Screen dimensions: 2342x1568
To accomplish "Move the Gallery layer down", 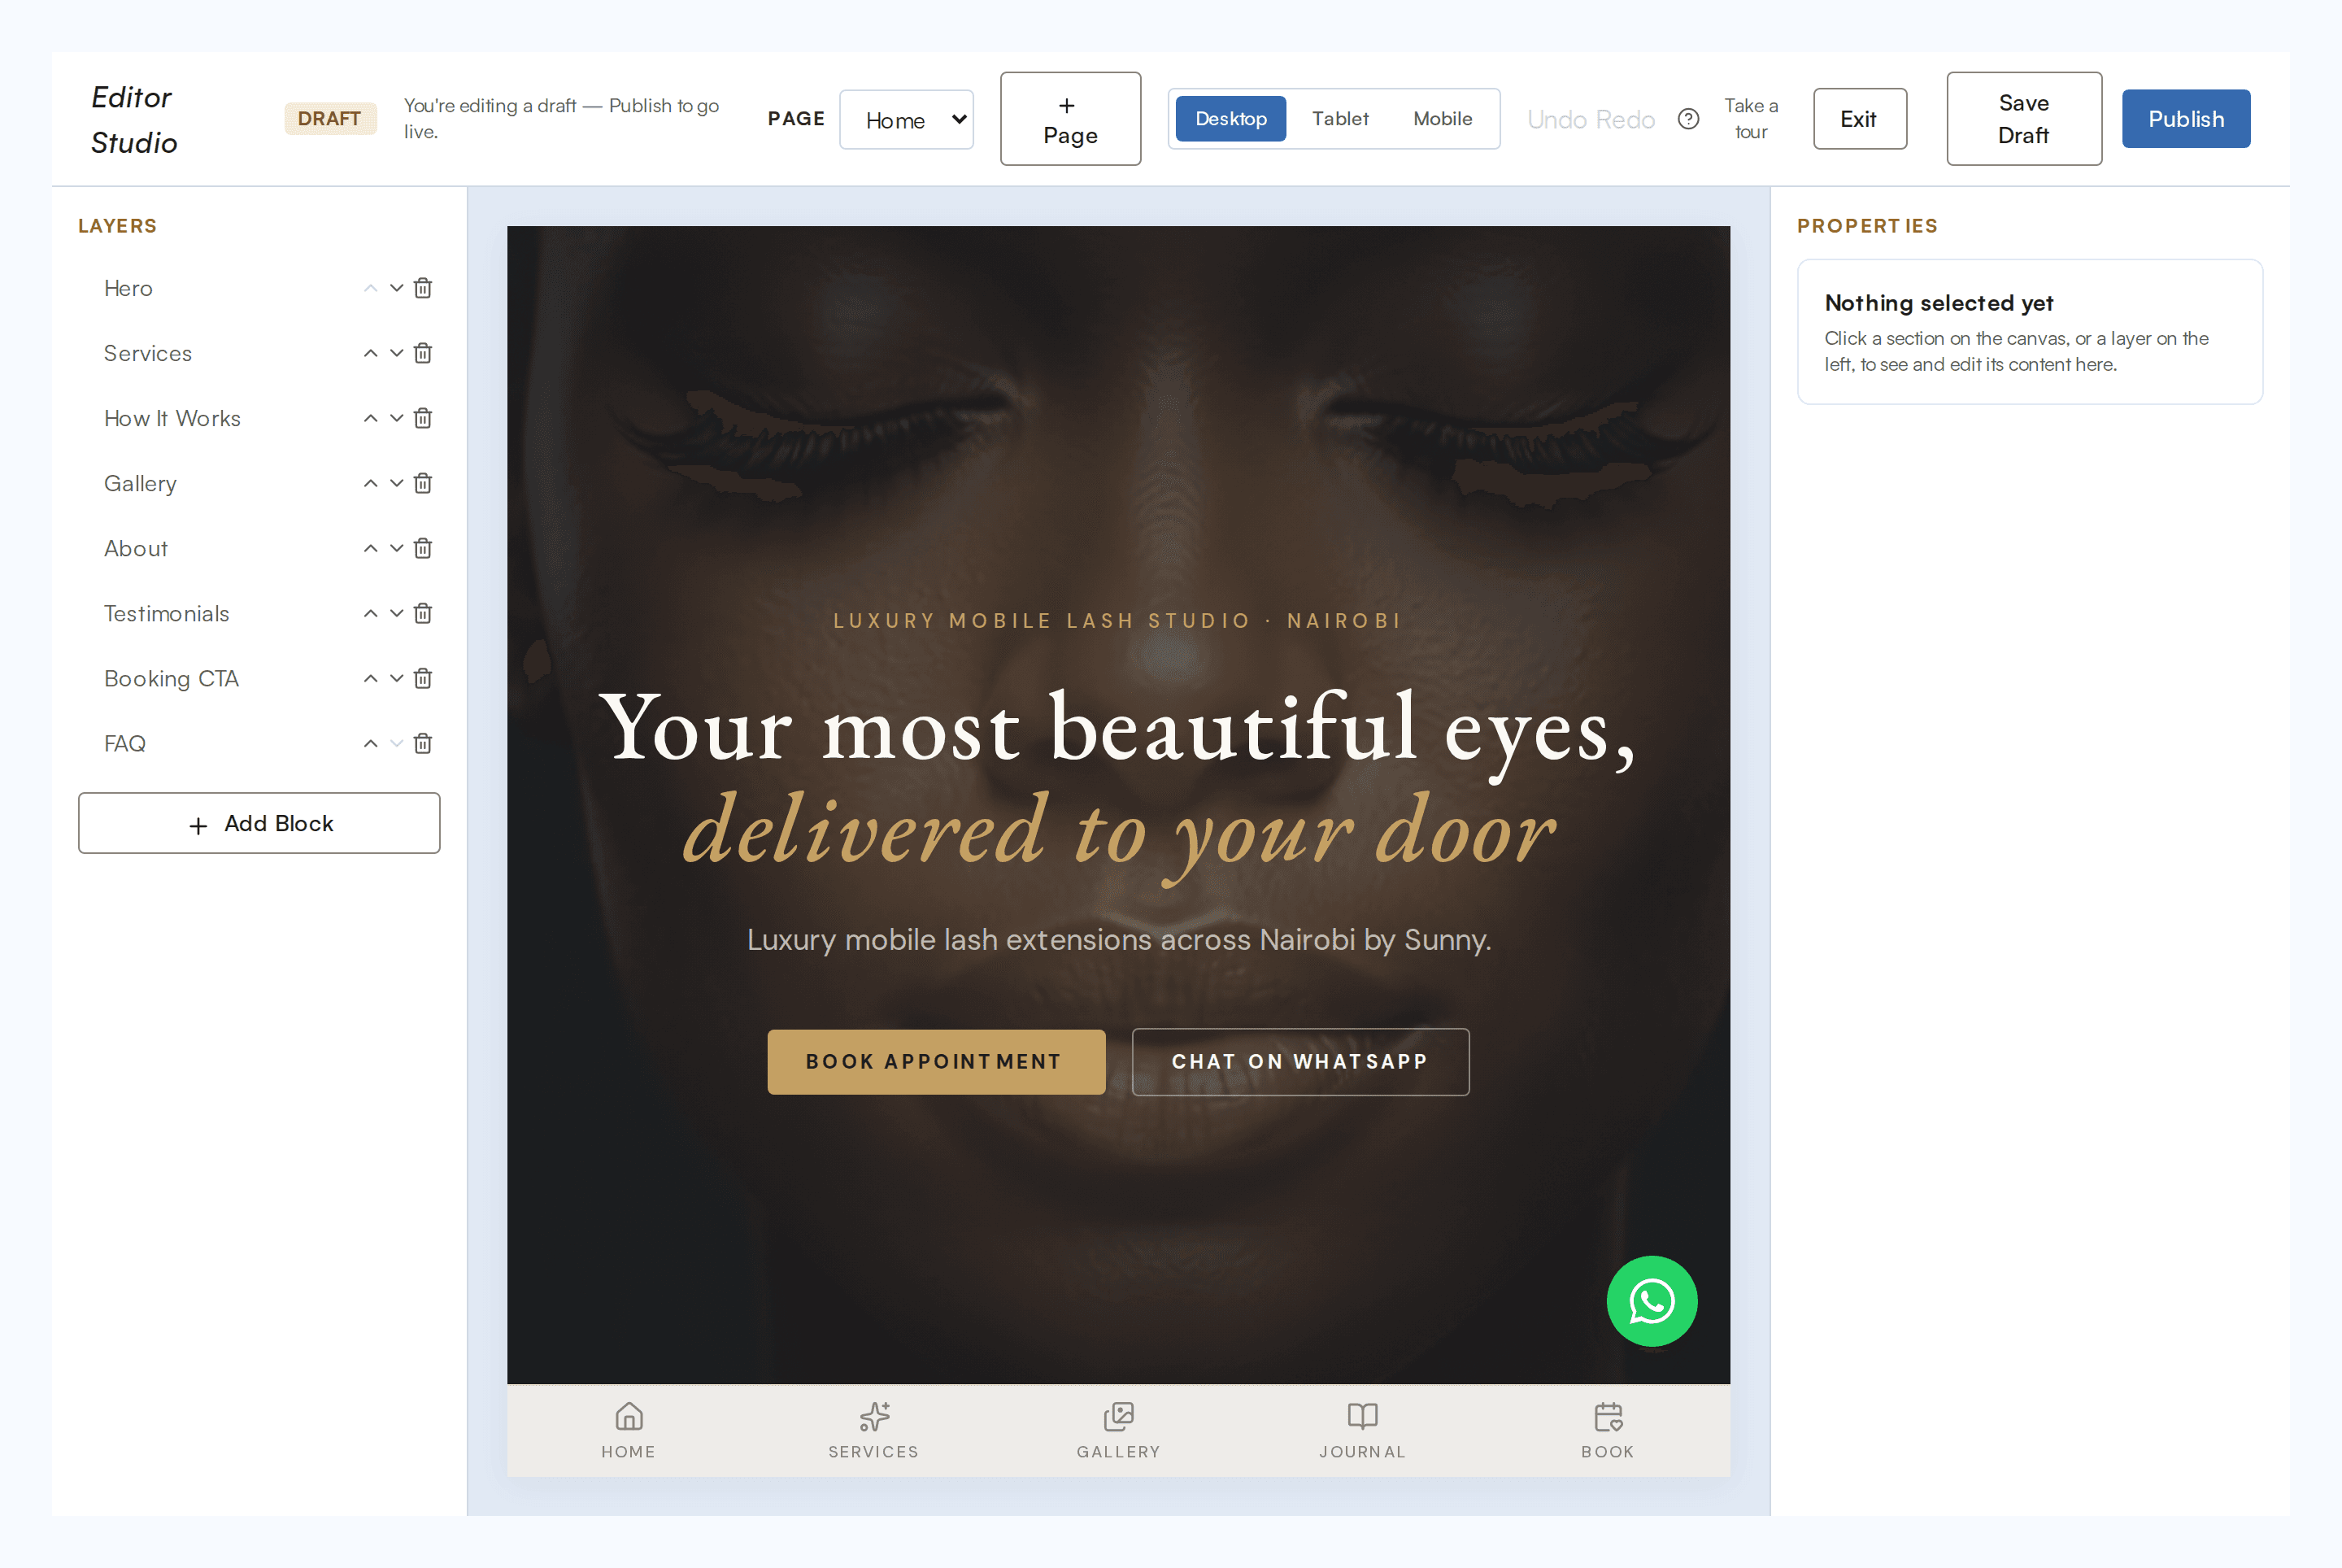I will tap(397, 483).
